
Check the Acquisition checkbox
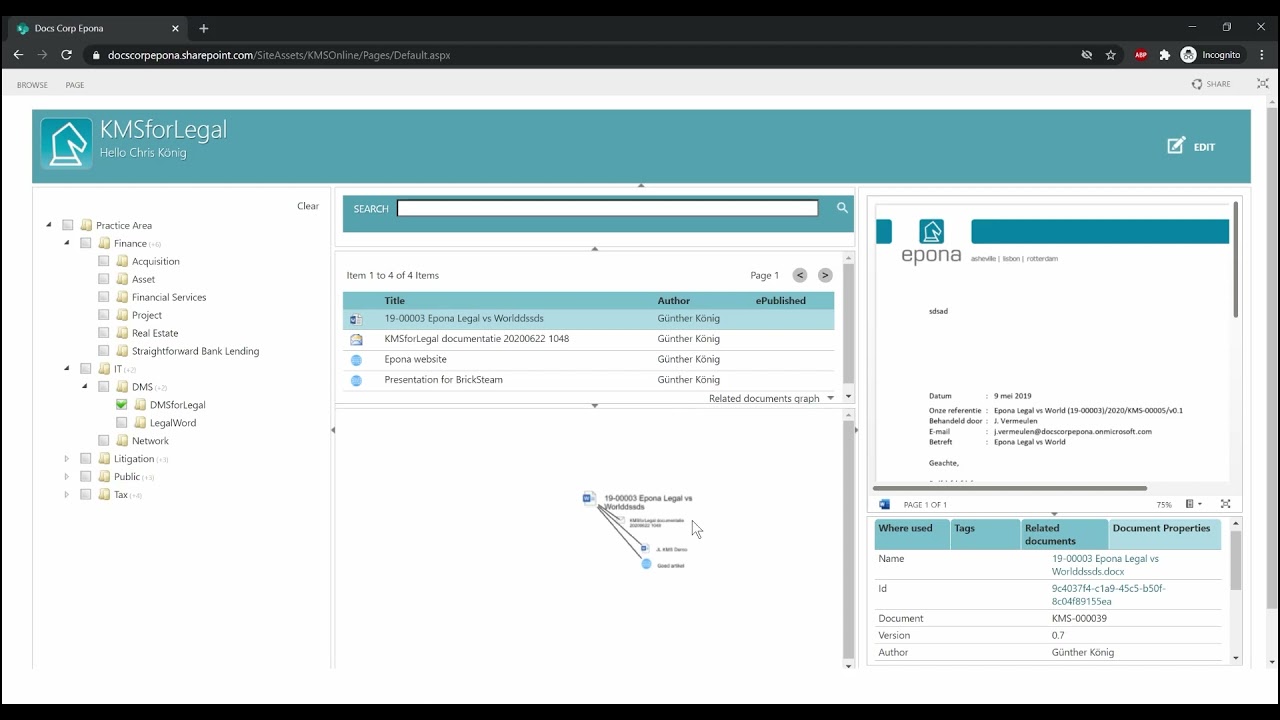(x=104, y=262)
